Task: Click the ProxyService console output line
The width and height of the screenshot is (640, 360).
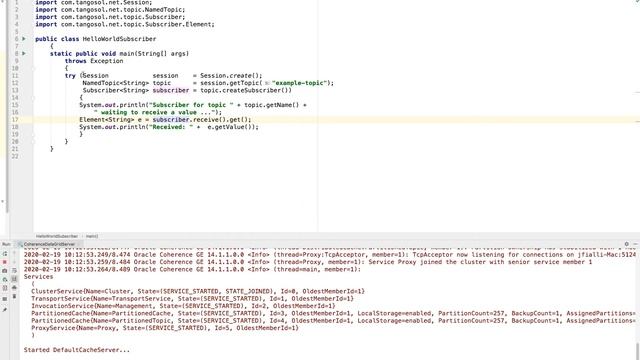Action: pyautogui.click(x=164, y=328)
